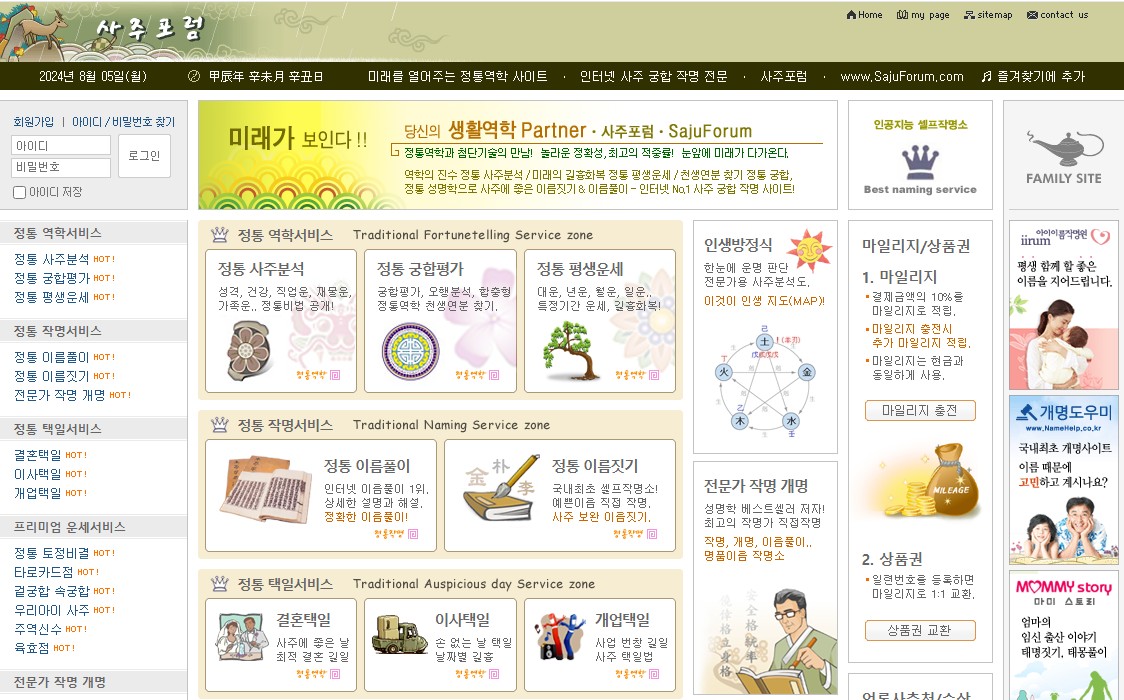Click the 사주포럼 calligraphy logo
Screen dimensions: 1124x700
pos(150,29)
